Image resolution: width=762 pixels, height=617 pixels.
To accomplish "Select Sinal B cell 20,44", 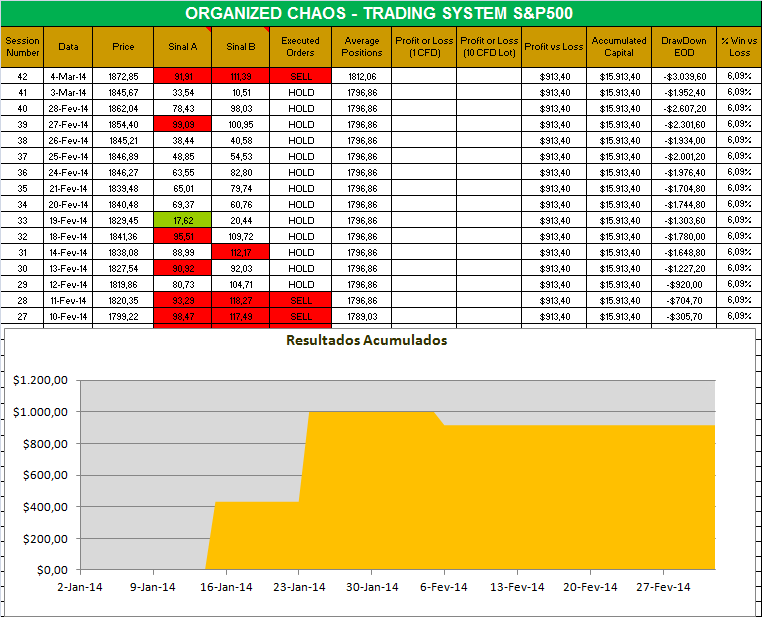I will 241,221.
